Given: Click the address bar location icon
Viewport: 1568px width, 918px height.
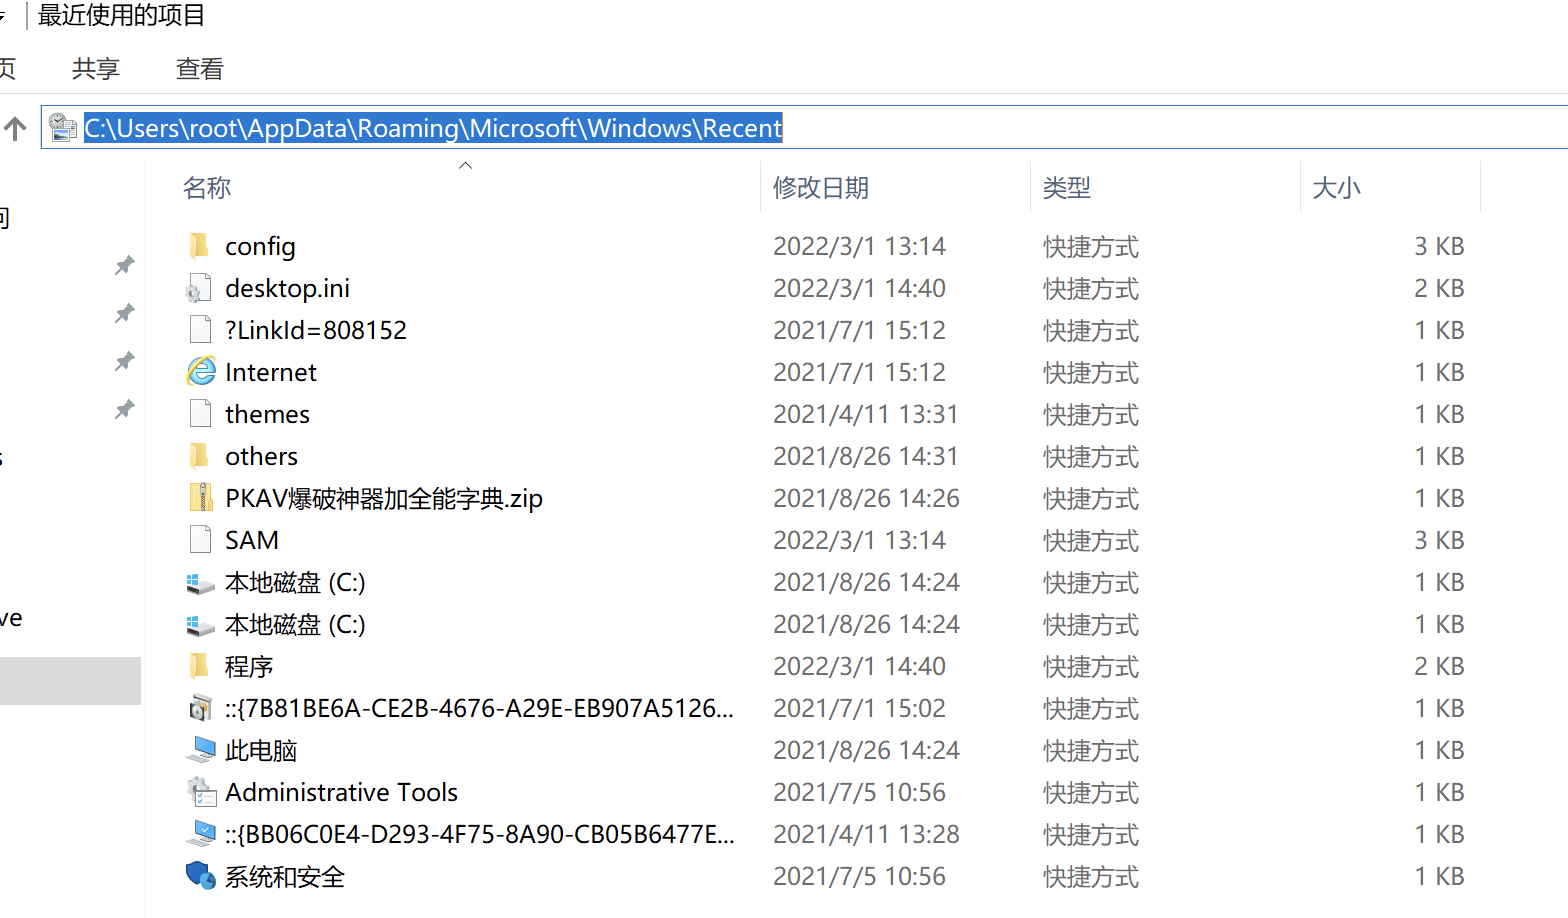Looking at the screenshot, I should tap(62, 127).
